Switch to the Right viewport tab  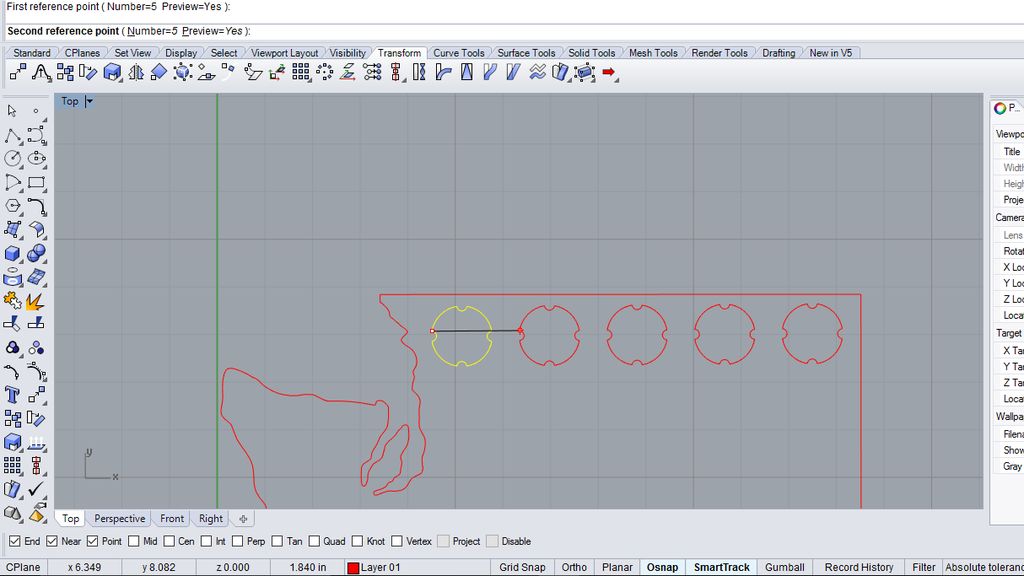[x=210, y=519]
